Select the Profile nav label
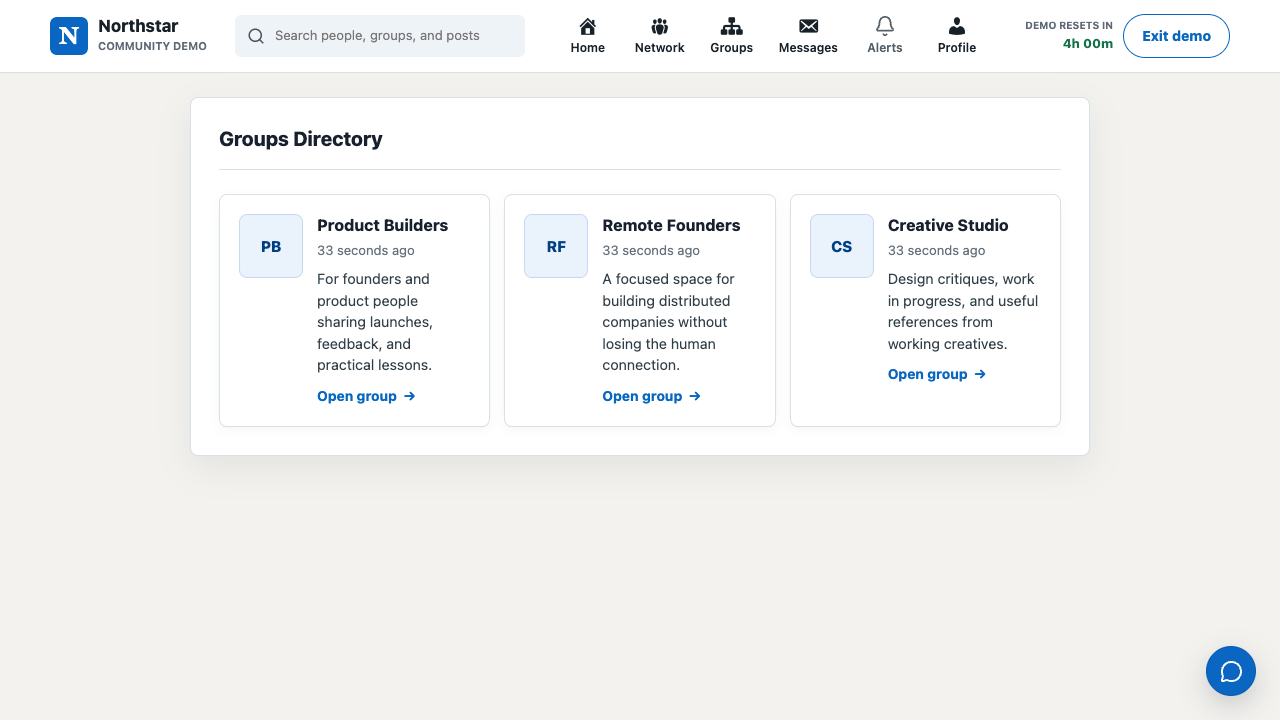 pos(957,48)
